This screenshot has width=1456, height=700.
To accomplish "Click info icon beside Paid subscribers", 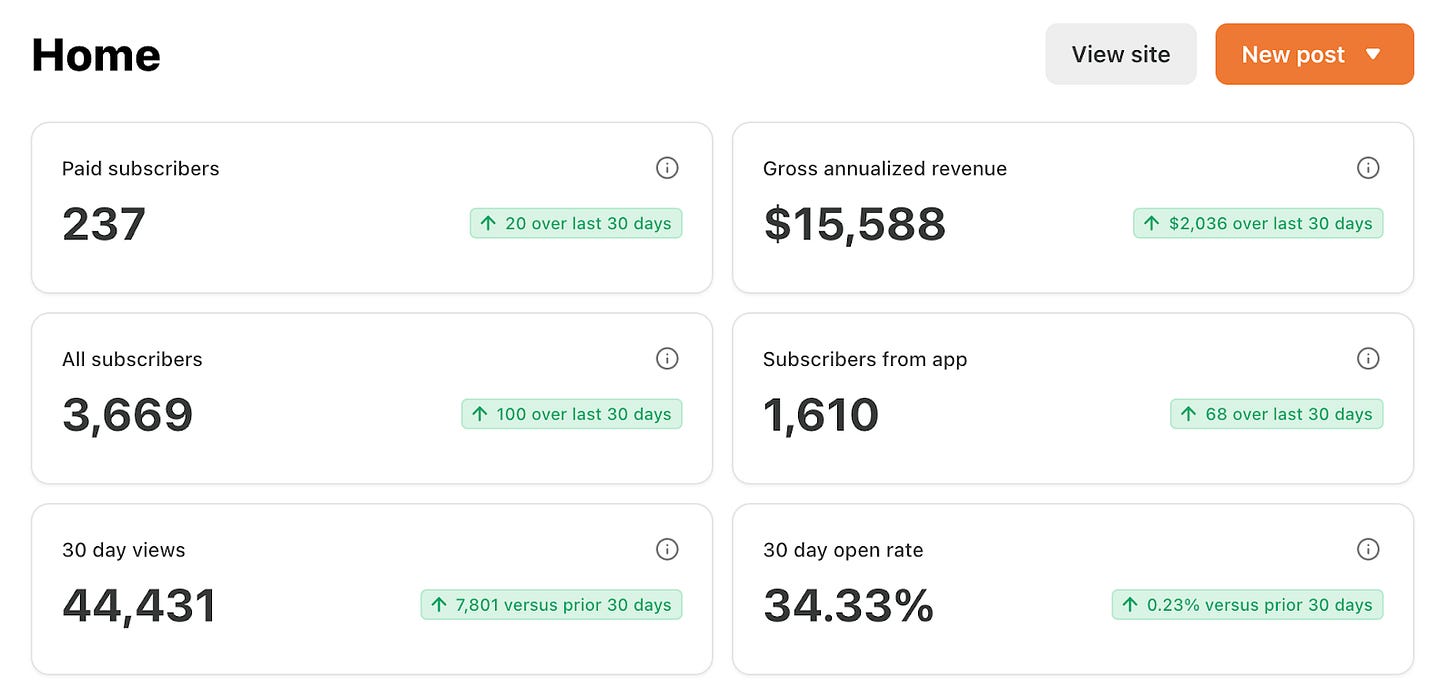I will tap(667, 168).
